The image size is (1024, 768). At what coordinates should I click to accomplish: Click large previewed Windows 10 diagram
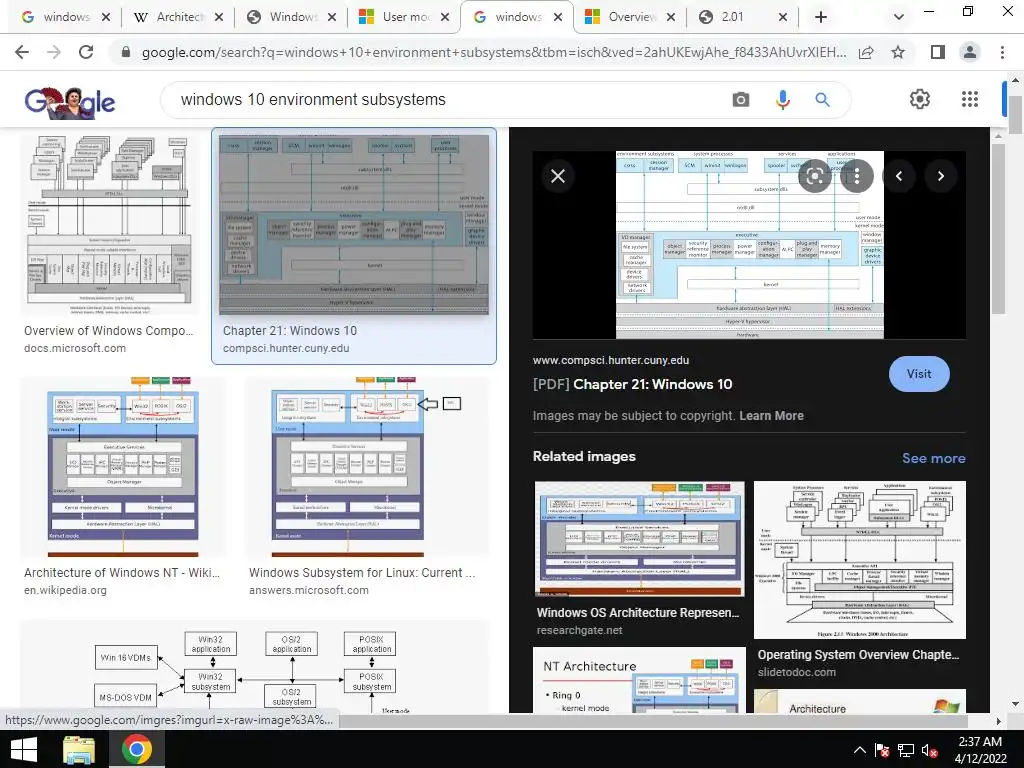click(750, 245)
